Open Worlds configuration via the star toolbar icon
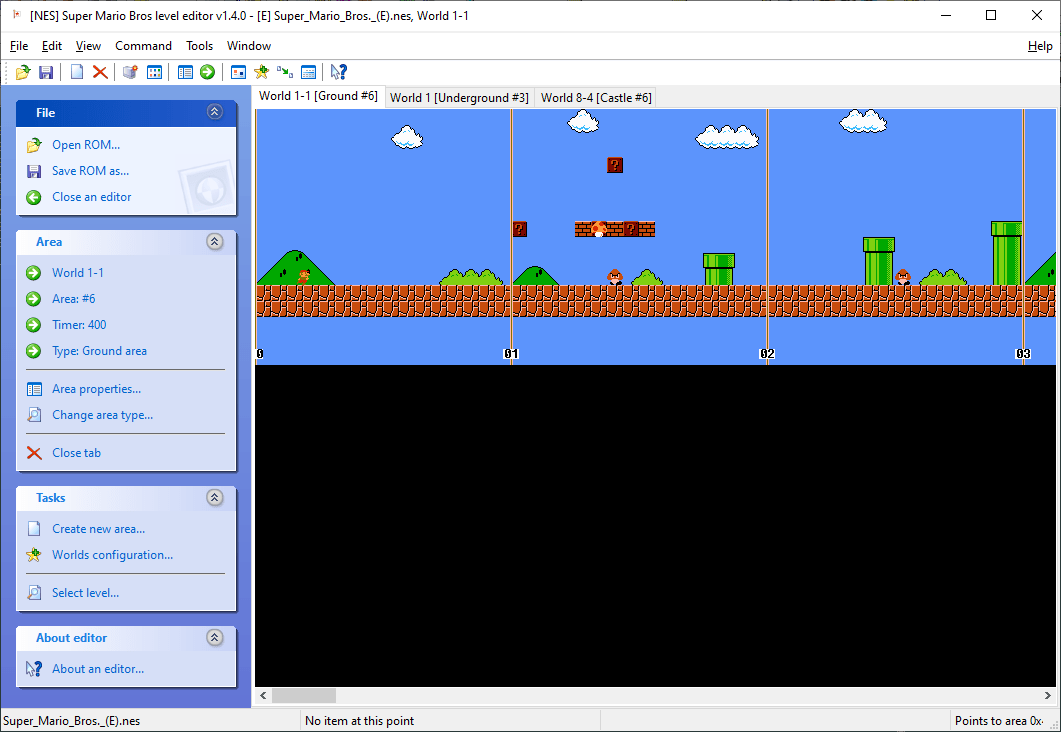This screenshot has height=732, width=1061. pos(259,72)
